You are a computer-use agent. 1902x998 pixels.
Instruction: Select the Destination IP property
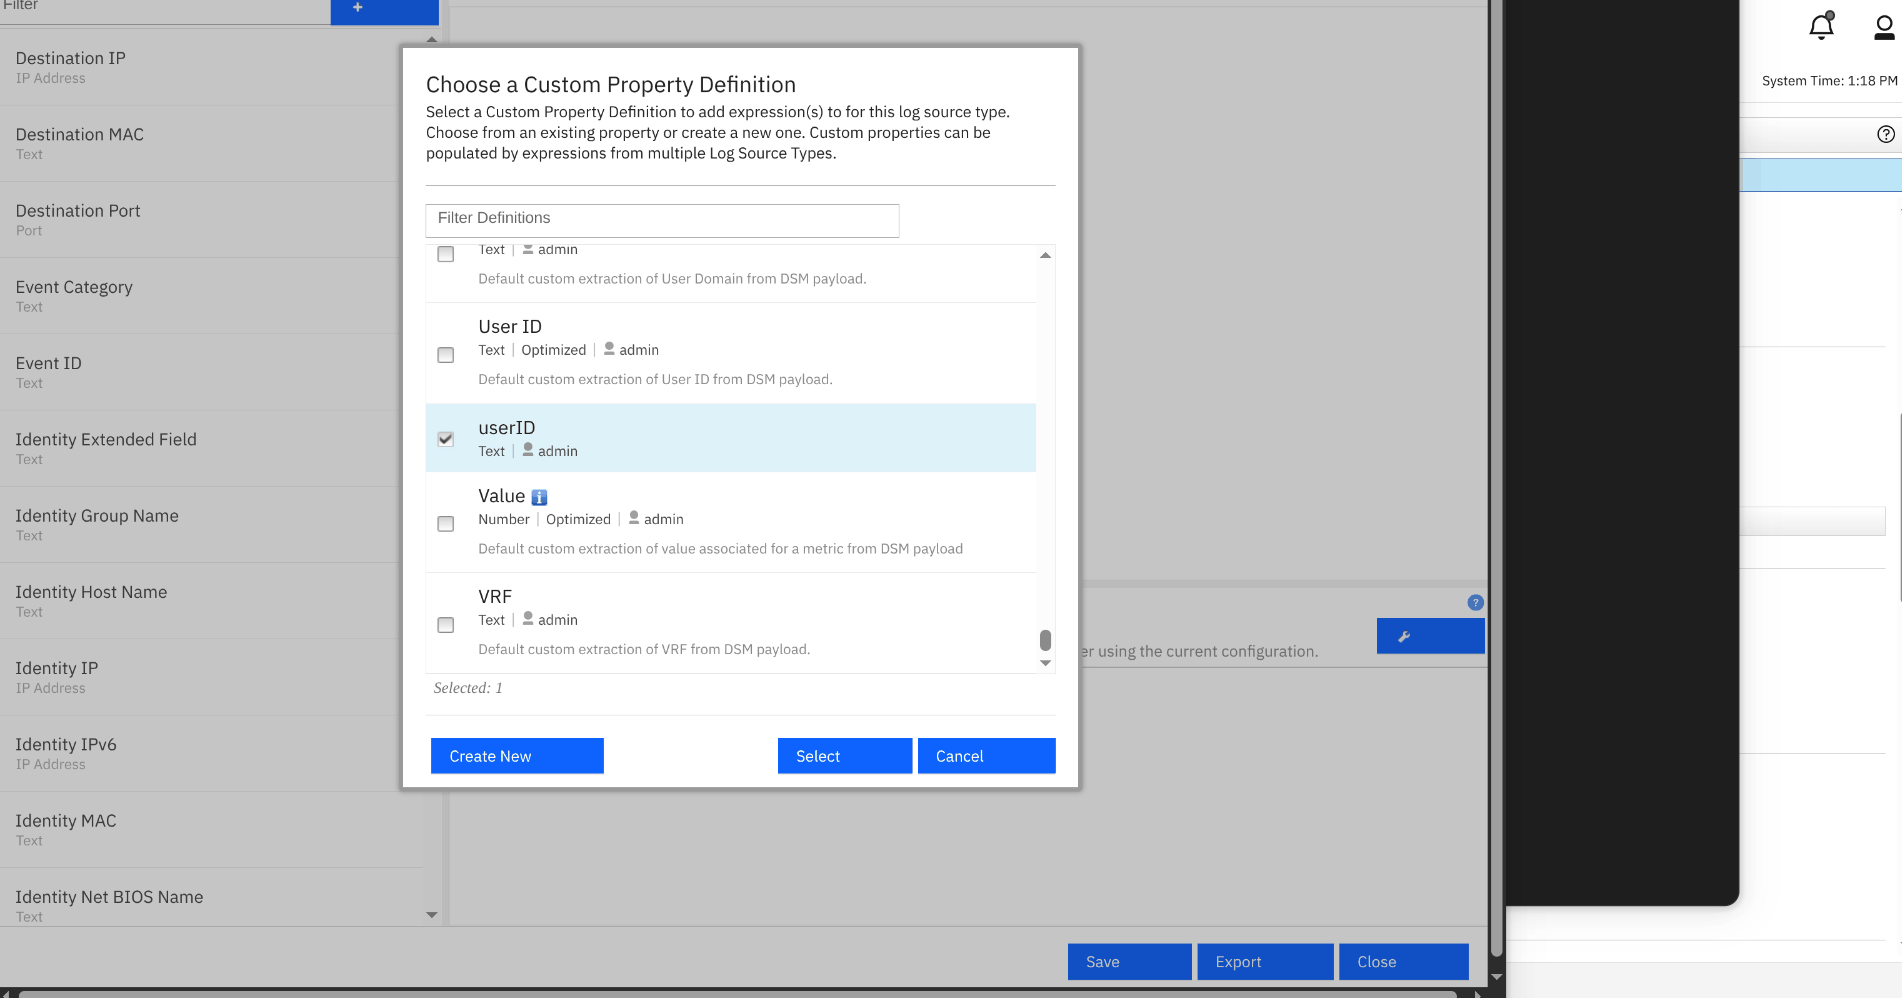211,67
